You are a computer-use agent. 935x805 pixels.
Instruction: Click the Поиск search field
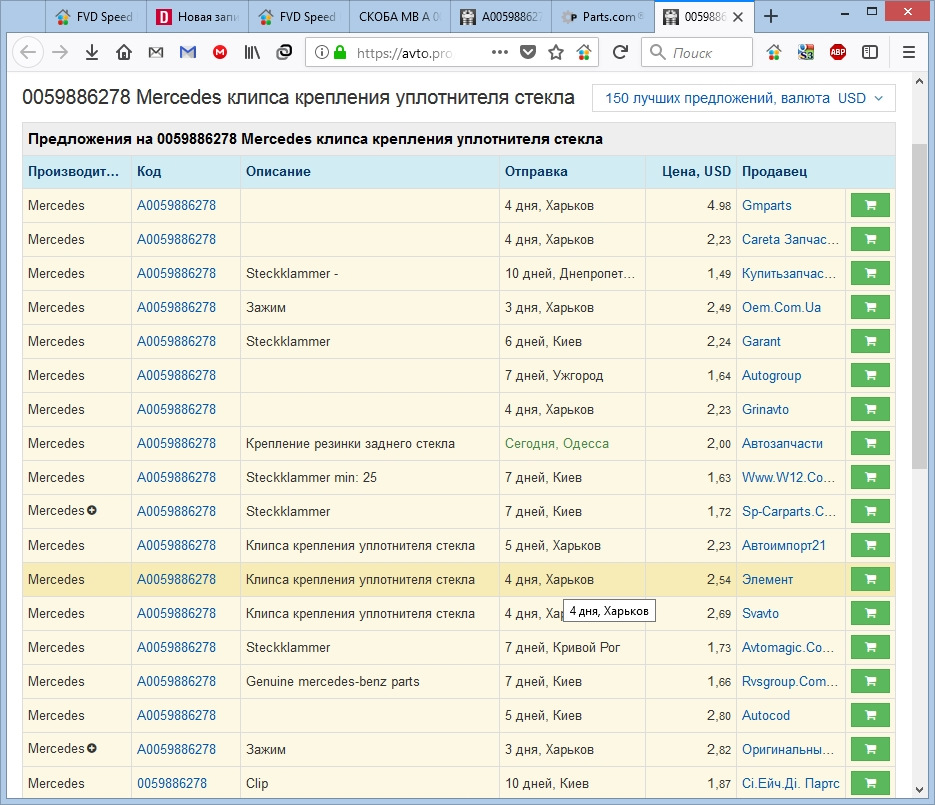[x=696, y=52]
